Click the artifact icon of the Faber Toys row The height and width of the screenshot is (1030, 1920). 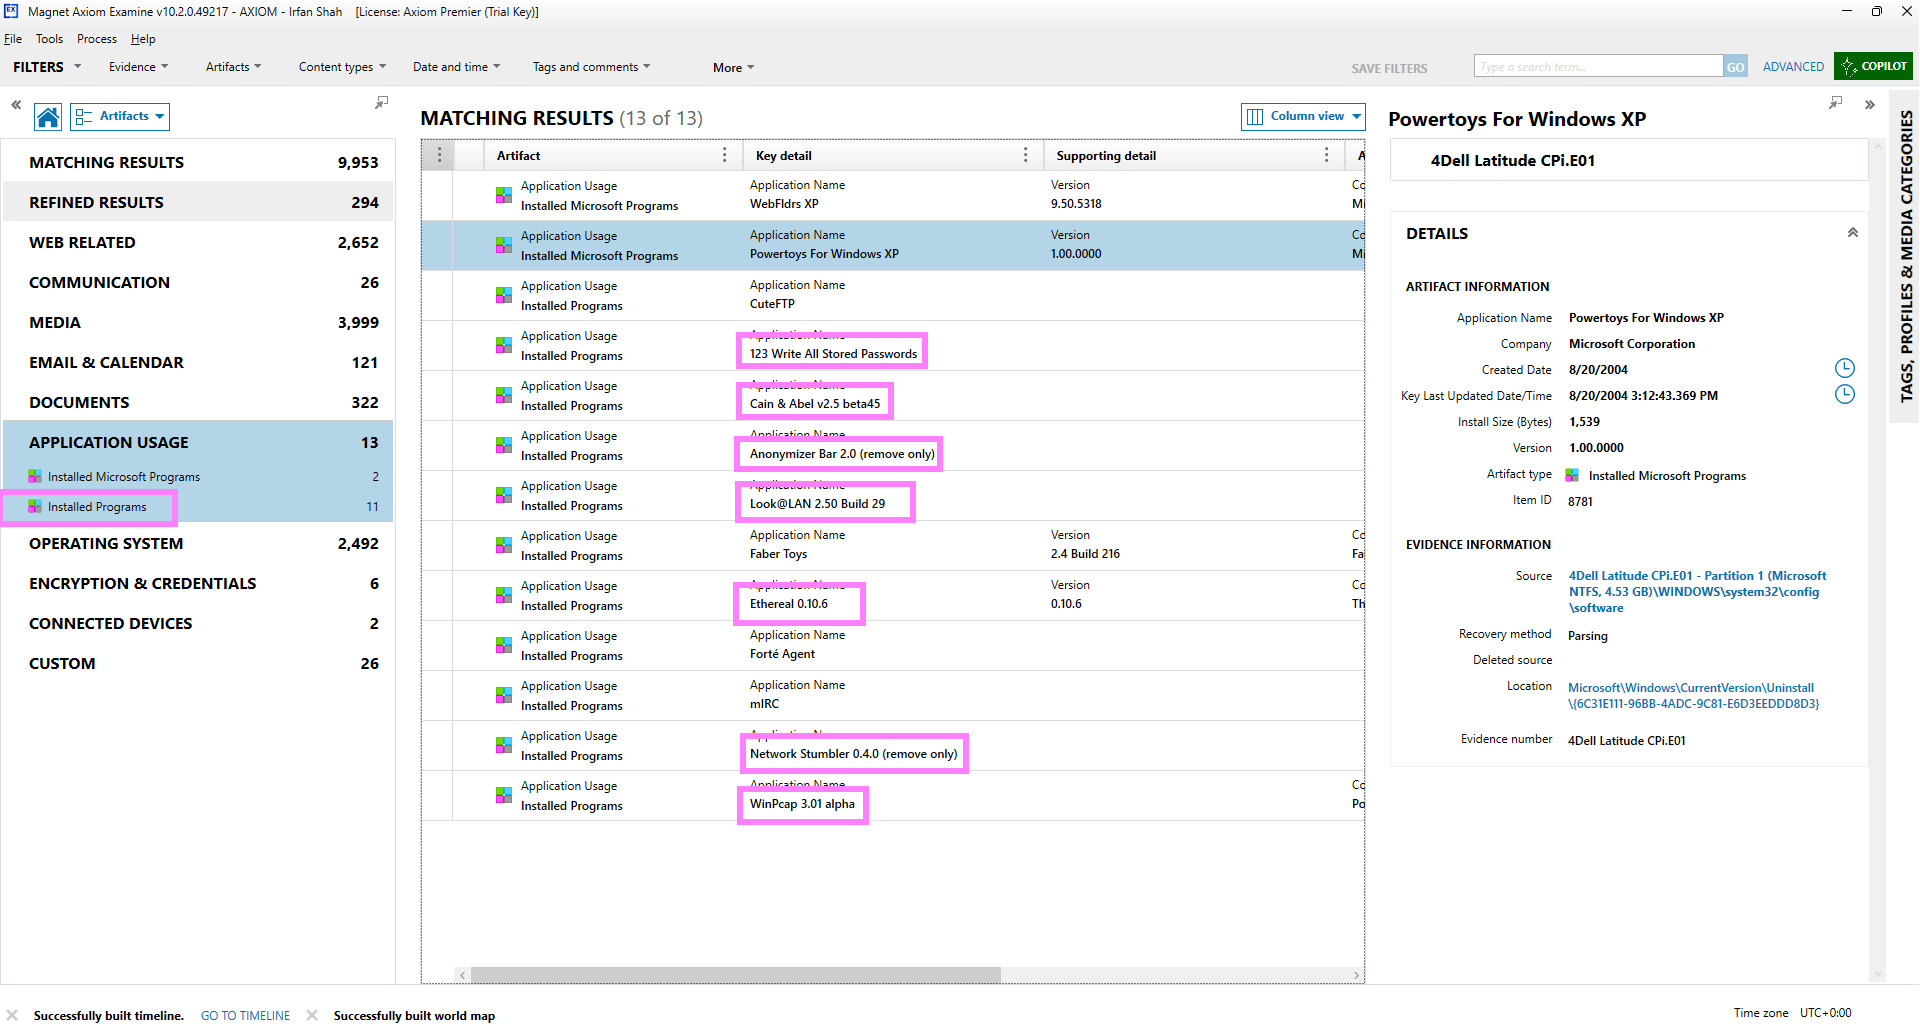(504, 545)
